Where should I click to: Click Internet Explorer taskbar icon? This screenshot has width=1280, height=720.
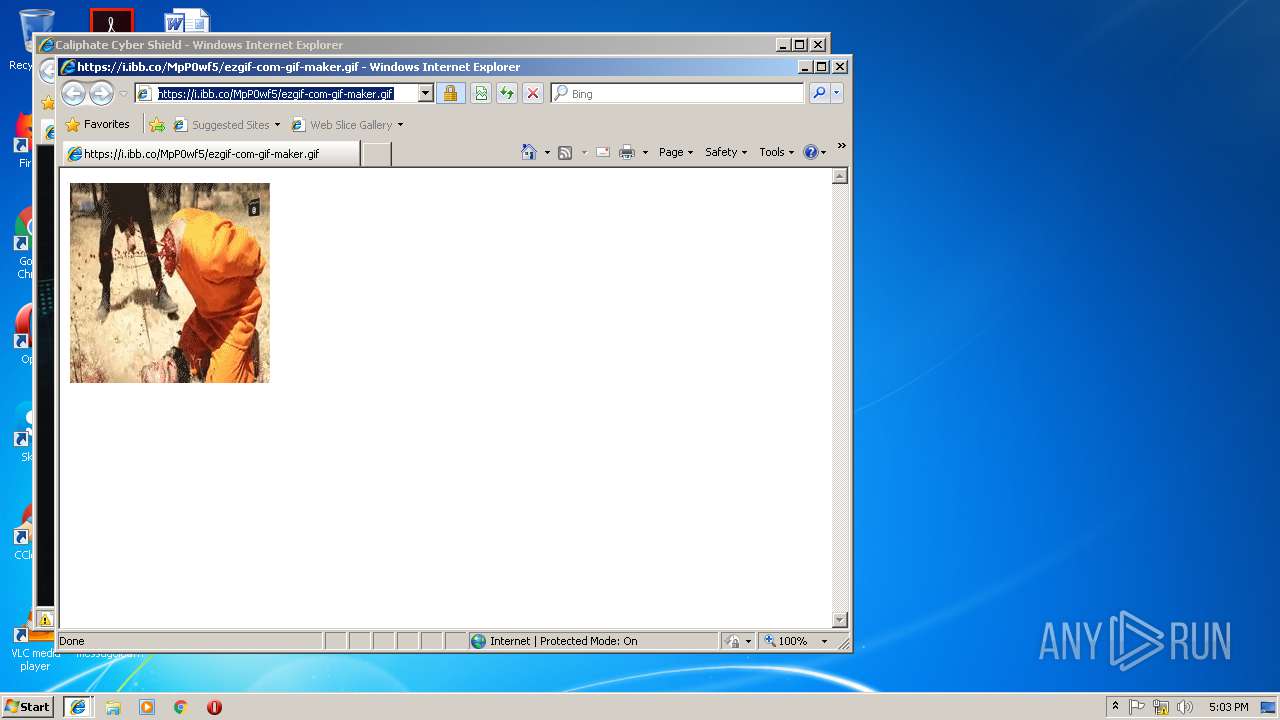78,707
